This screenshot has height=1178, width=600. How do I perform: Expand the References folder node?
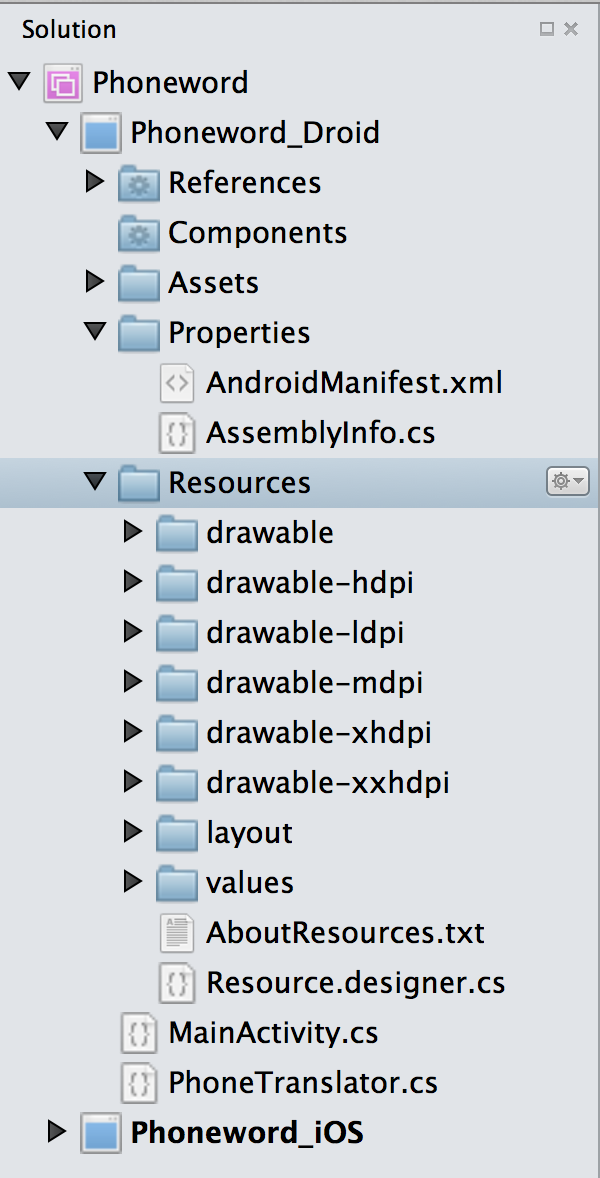95,182
